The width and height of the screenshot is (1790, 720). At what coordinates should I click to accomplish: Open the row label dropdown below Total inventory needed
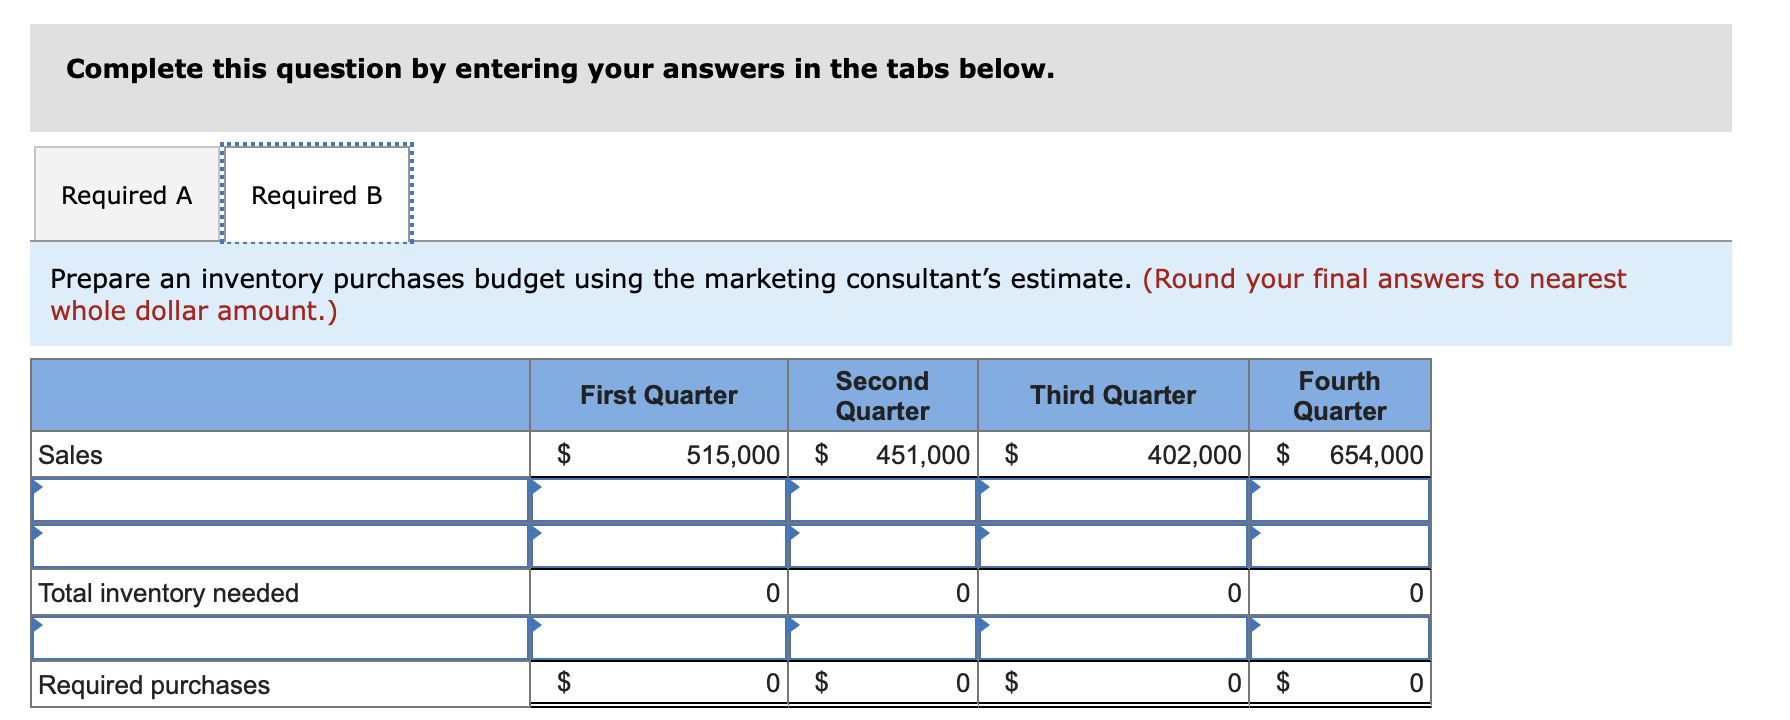[x=280, y=638]
